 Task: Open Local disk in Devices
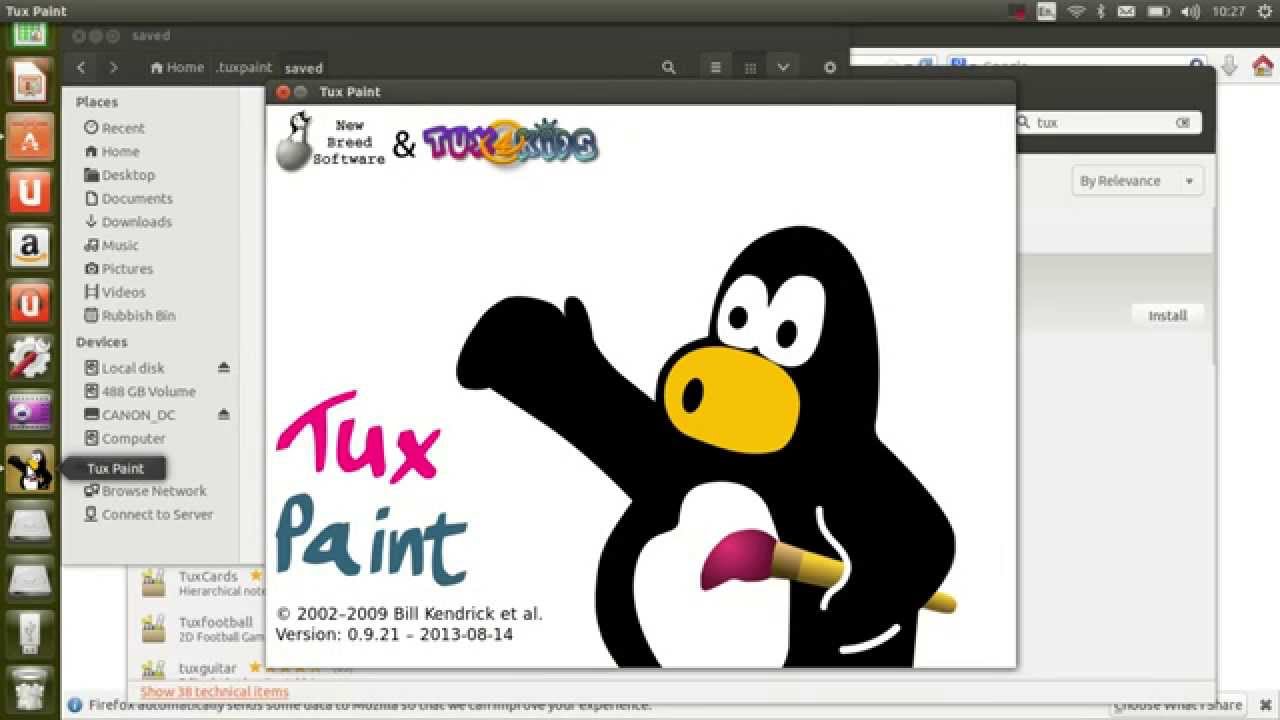[x=123, y=368]
